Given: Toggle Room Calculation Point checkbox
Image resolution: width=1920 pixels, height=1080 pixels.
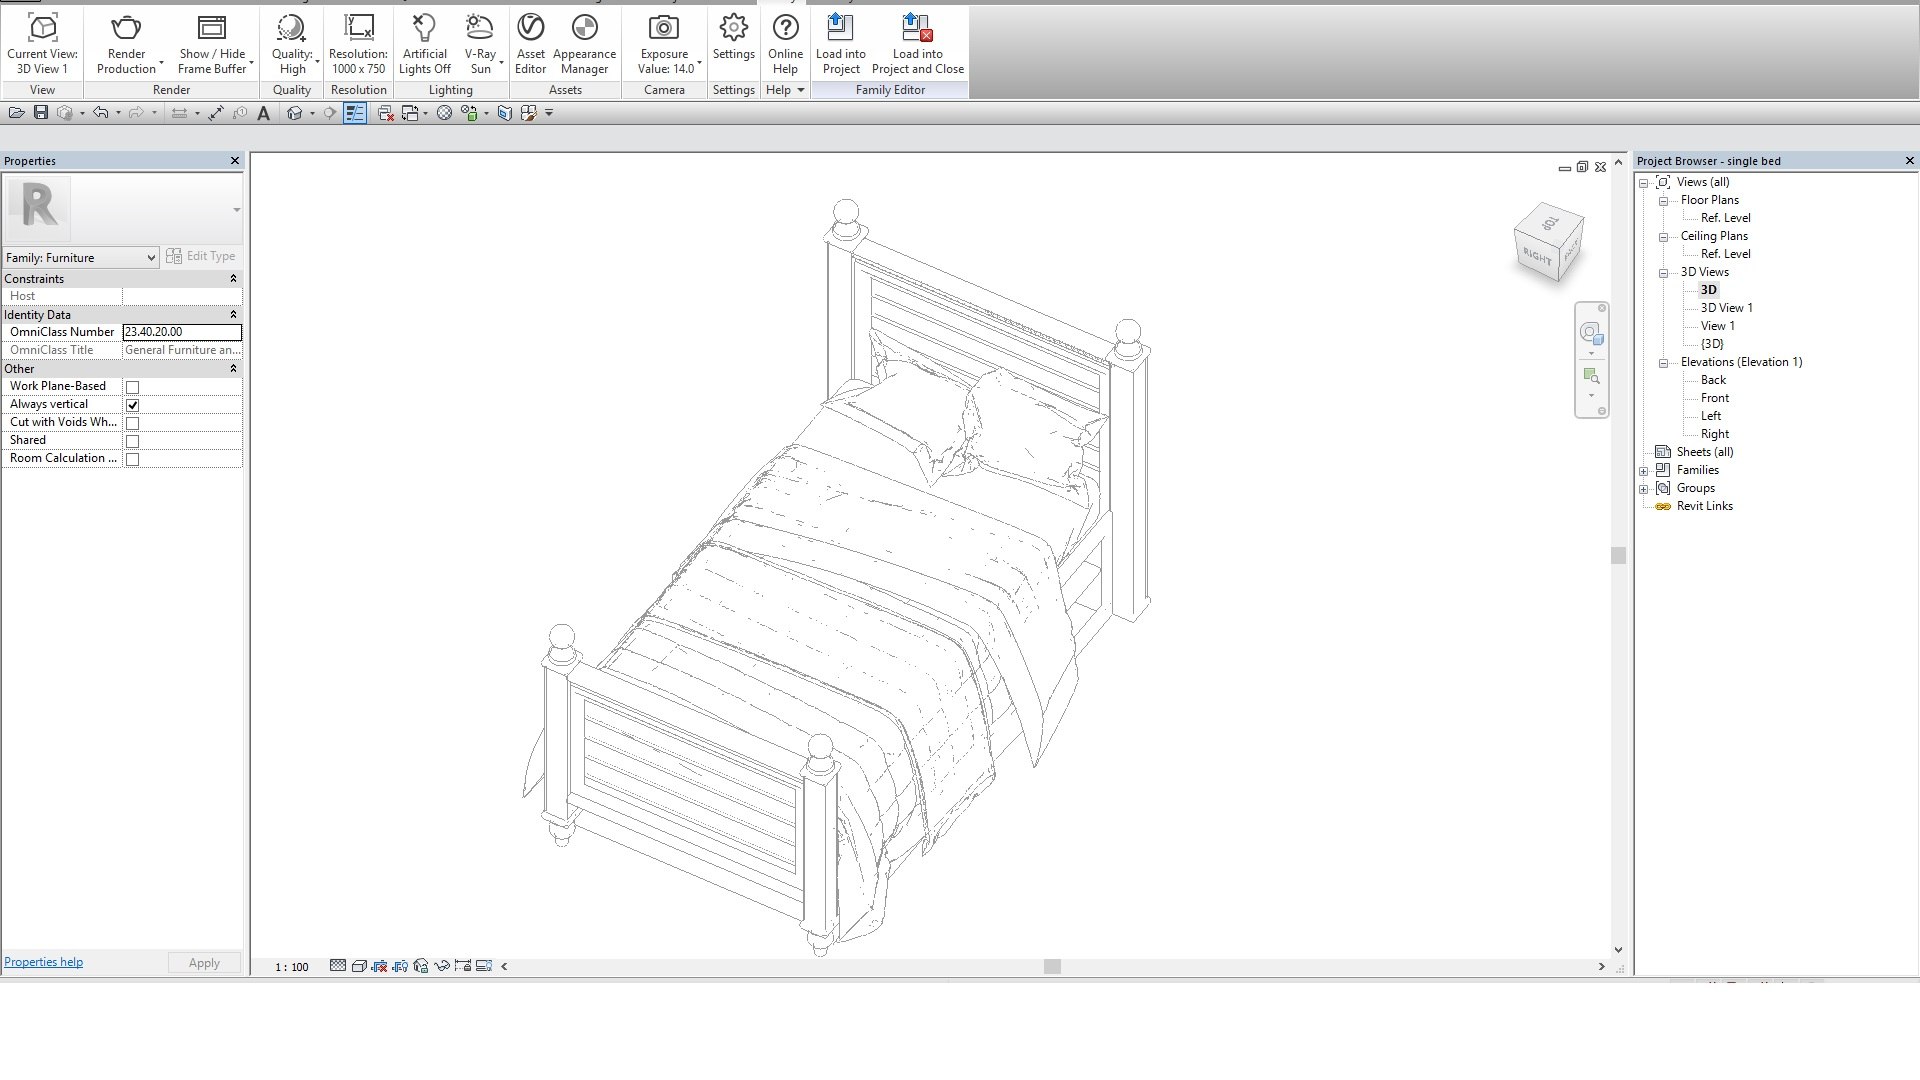Looking at the screenshot, I should 132,459.
